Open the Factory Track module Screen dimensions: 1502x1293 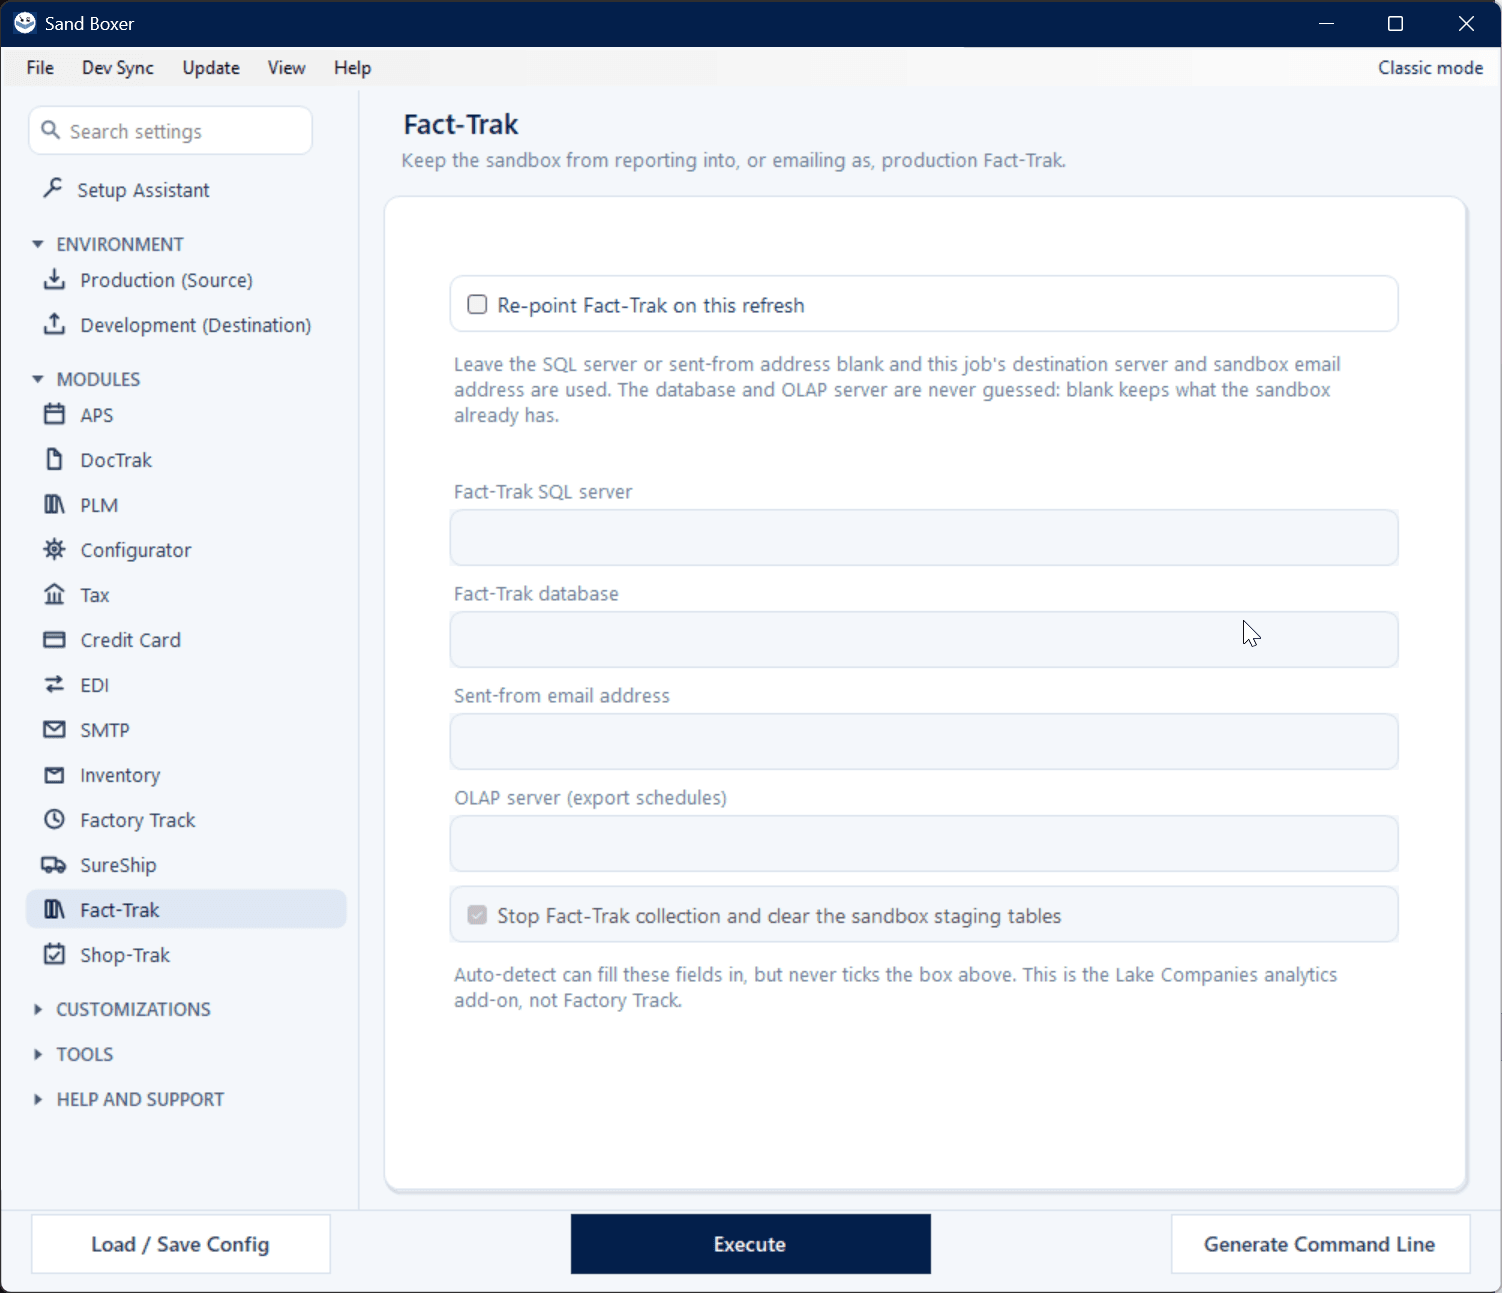click(186, 820)
